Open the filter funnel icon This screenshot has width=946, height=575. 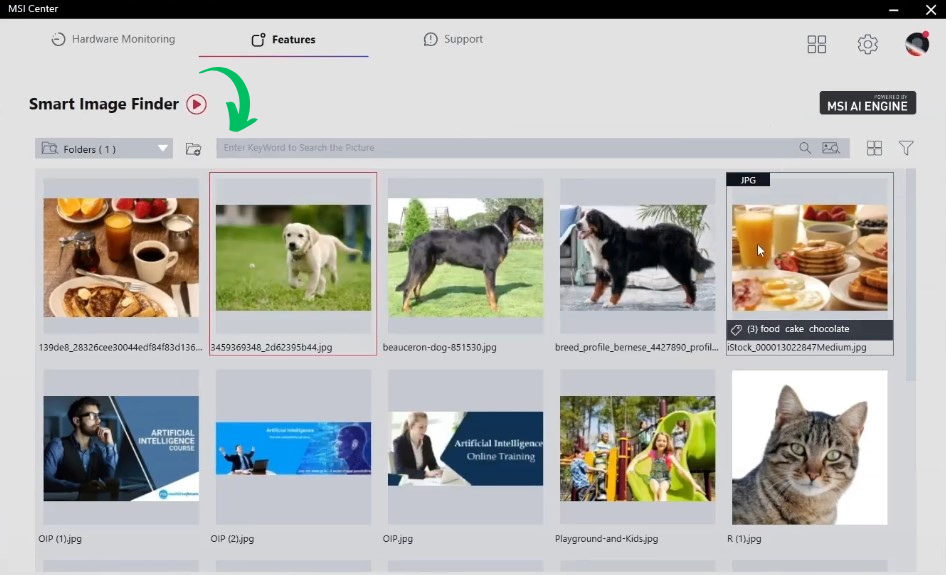(x=906, y=148)
